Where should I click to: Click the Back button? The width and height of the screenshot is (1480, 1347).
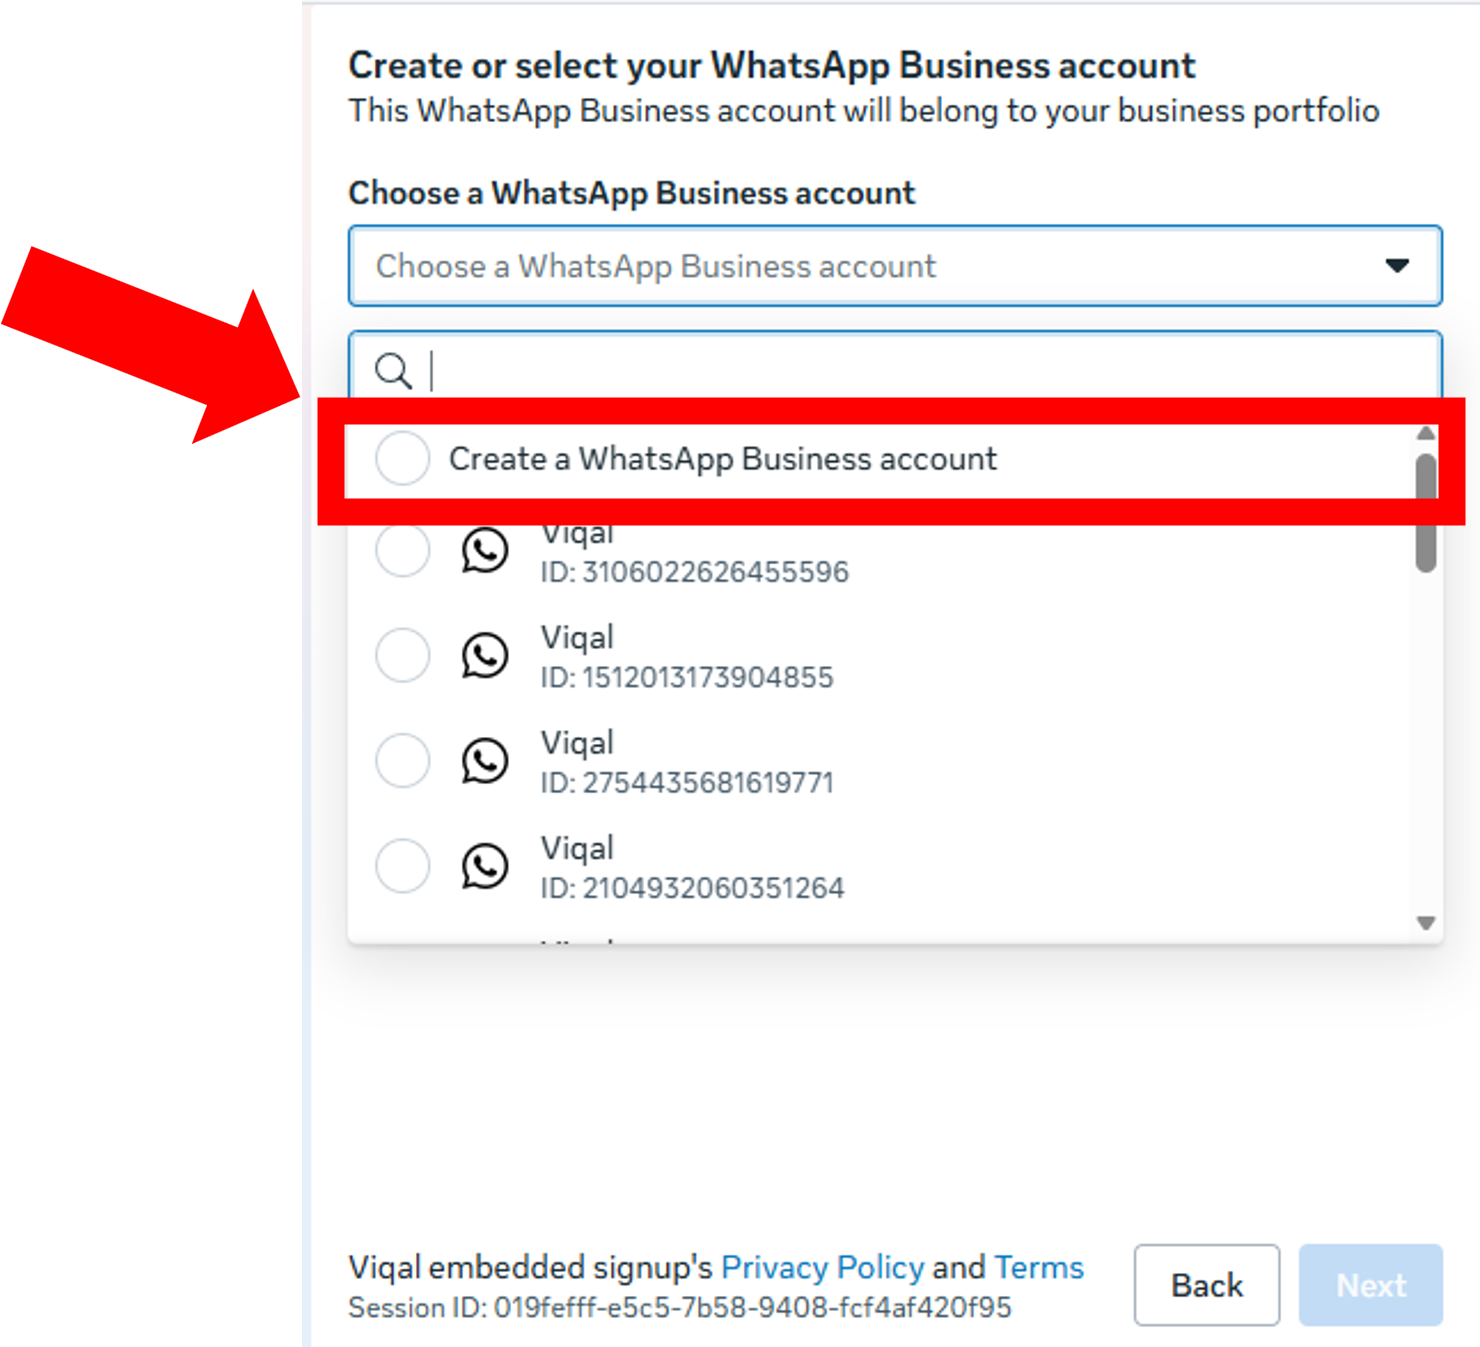pyautogui.click(x=1207, y=1285)
